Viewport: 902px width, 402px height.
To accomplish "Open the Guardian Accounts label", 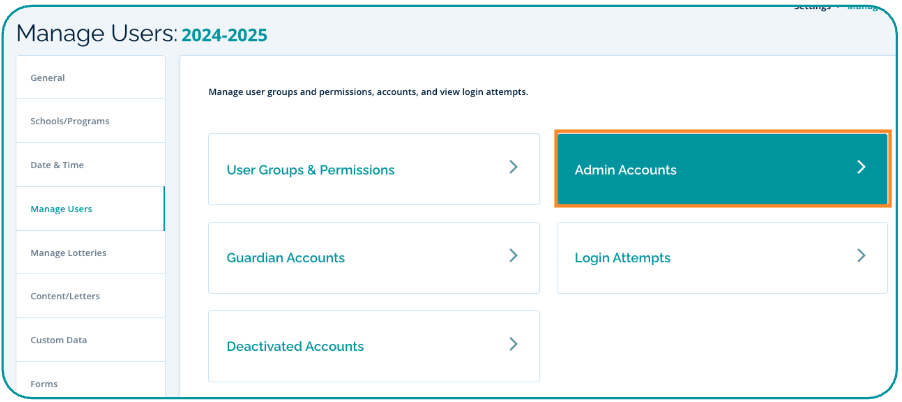I will (285, 258).
